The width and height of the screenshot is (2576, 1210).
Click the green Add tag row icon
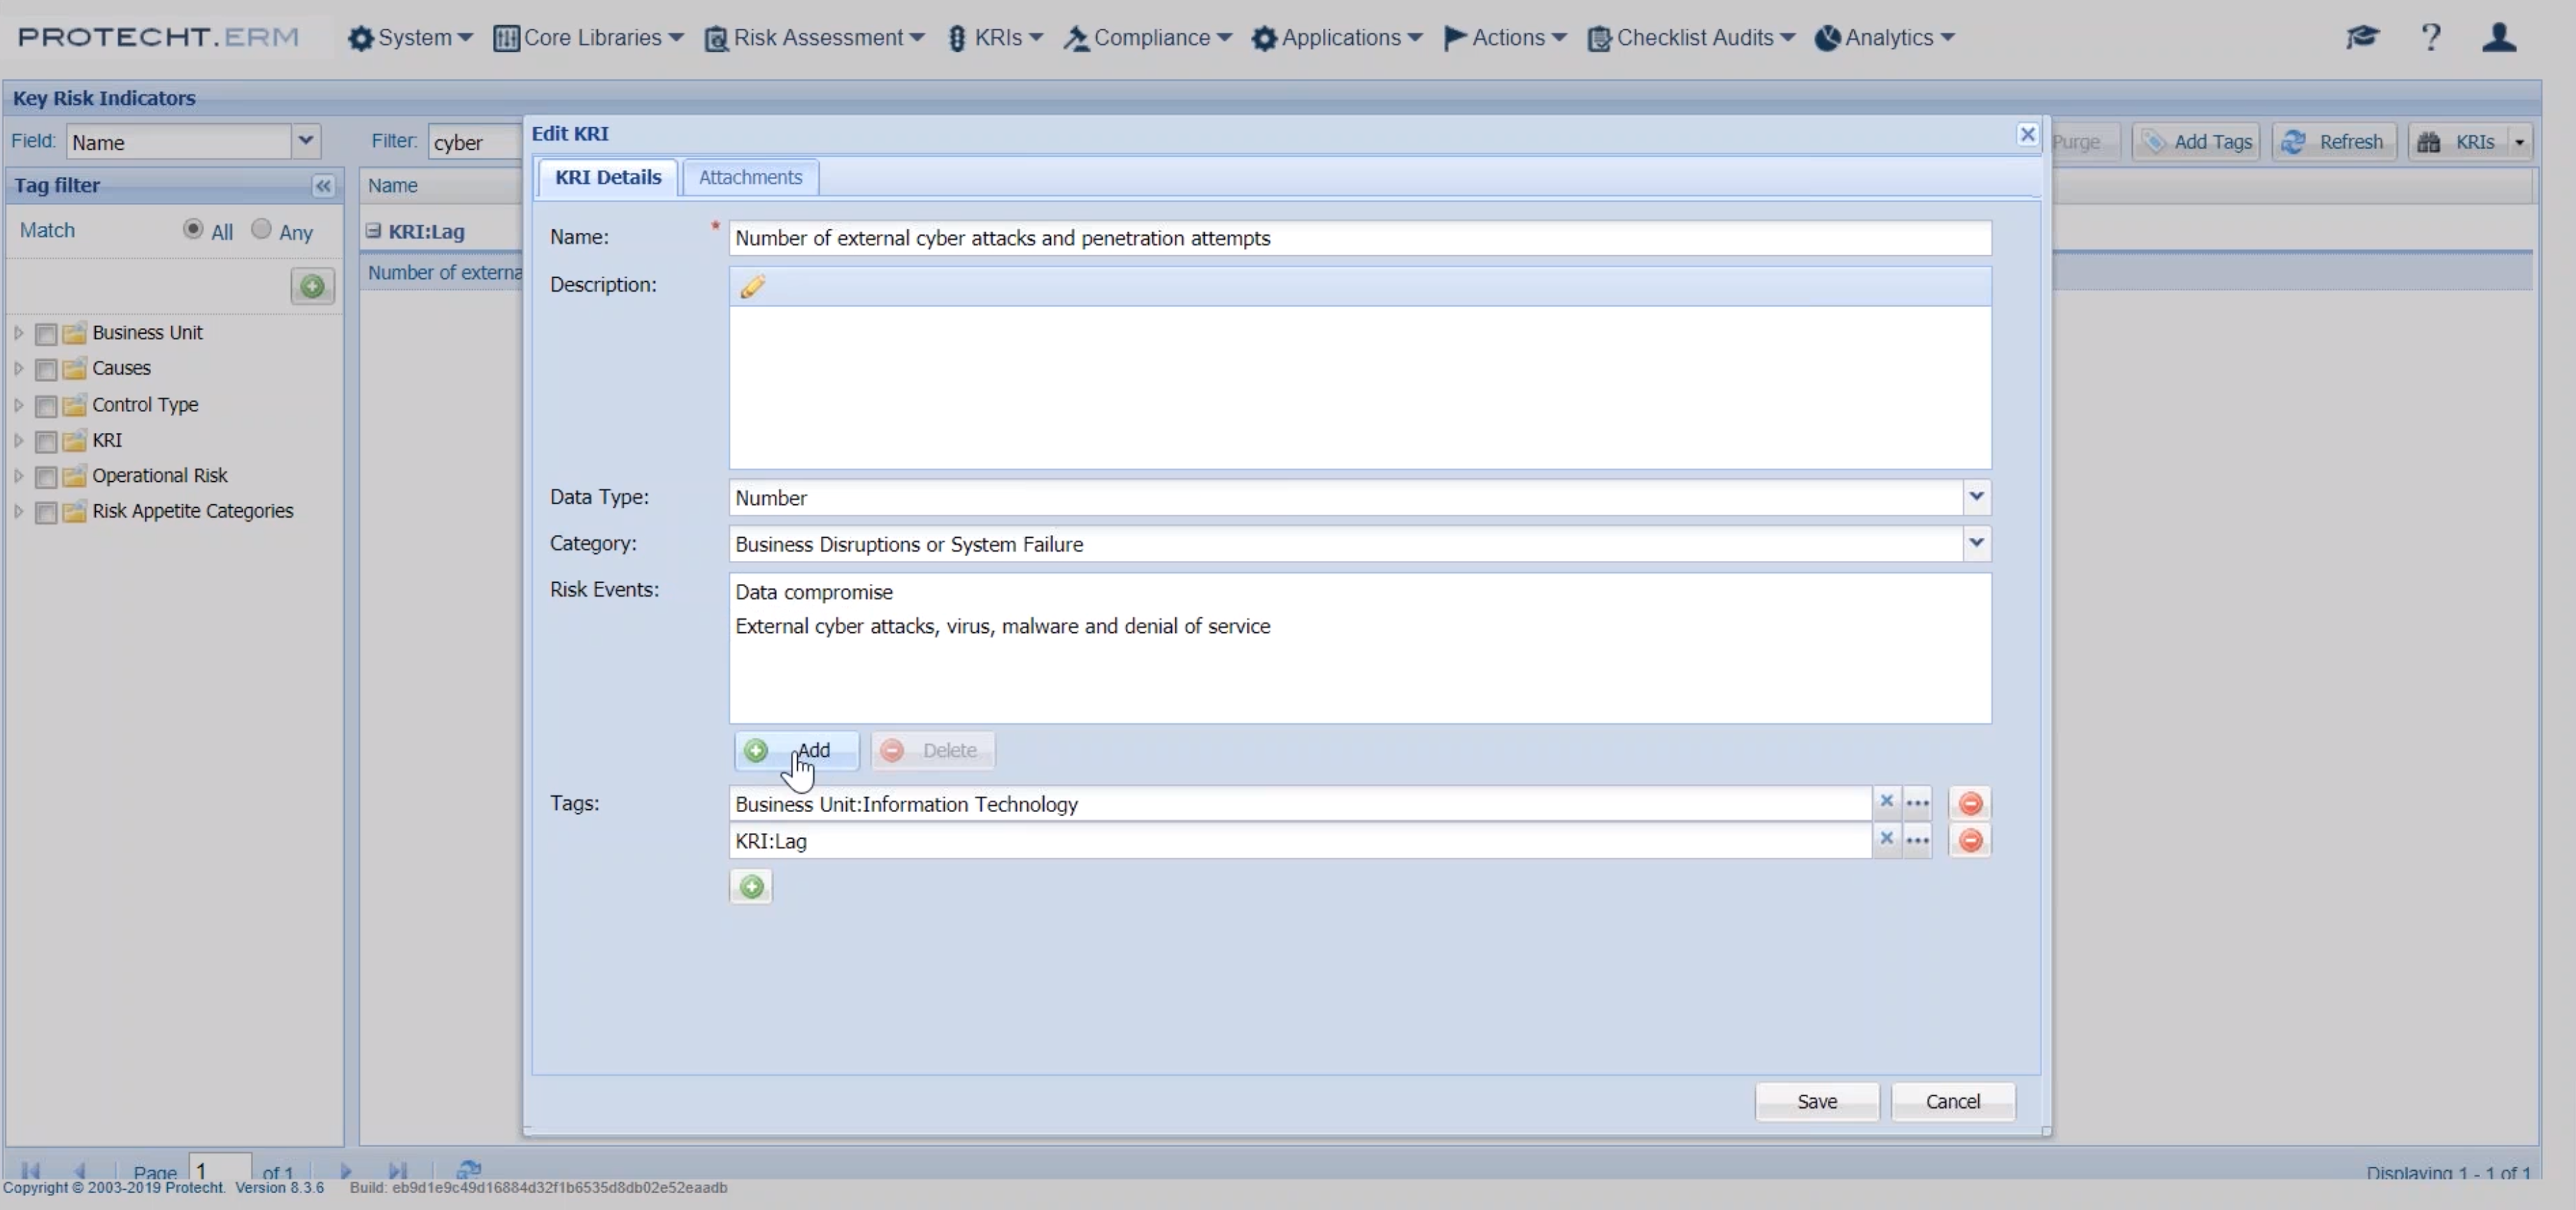pyautogui.click(x=751, y=886)
